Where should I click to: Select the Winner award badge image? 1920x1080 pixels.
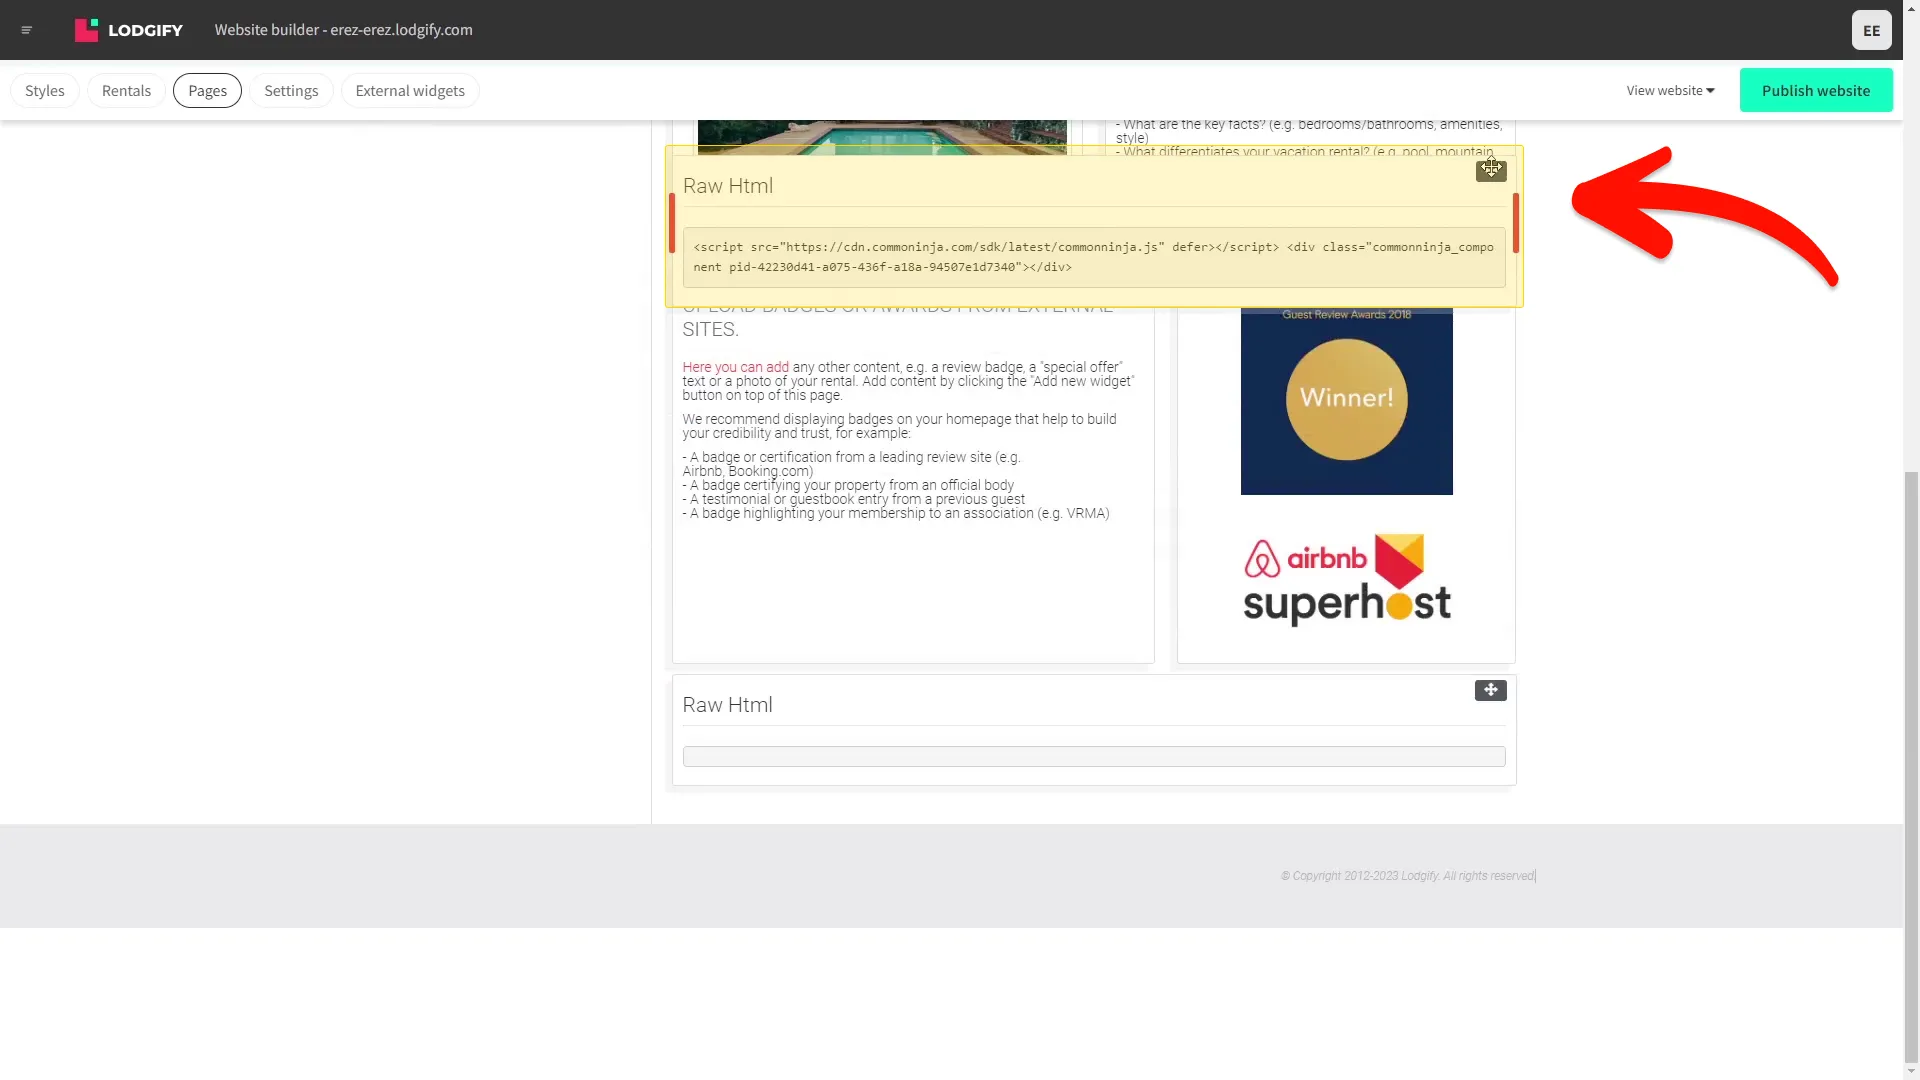(1346, 401)
